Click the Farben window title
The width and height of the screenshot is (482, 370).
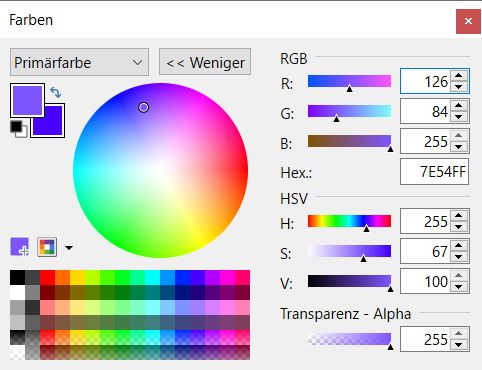tap(31, 20)
